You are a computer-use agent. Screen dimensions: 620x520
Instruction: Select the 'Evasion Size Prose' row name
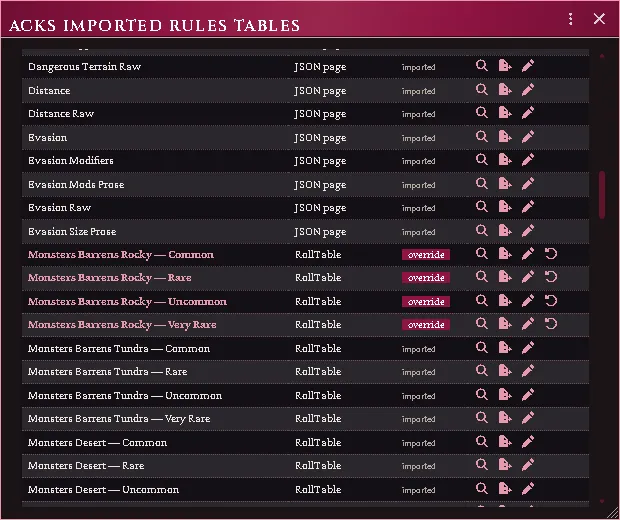pos(72,231)
